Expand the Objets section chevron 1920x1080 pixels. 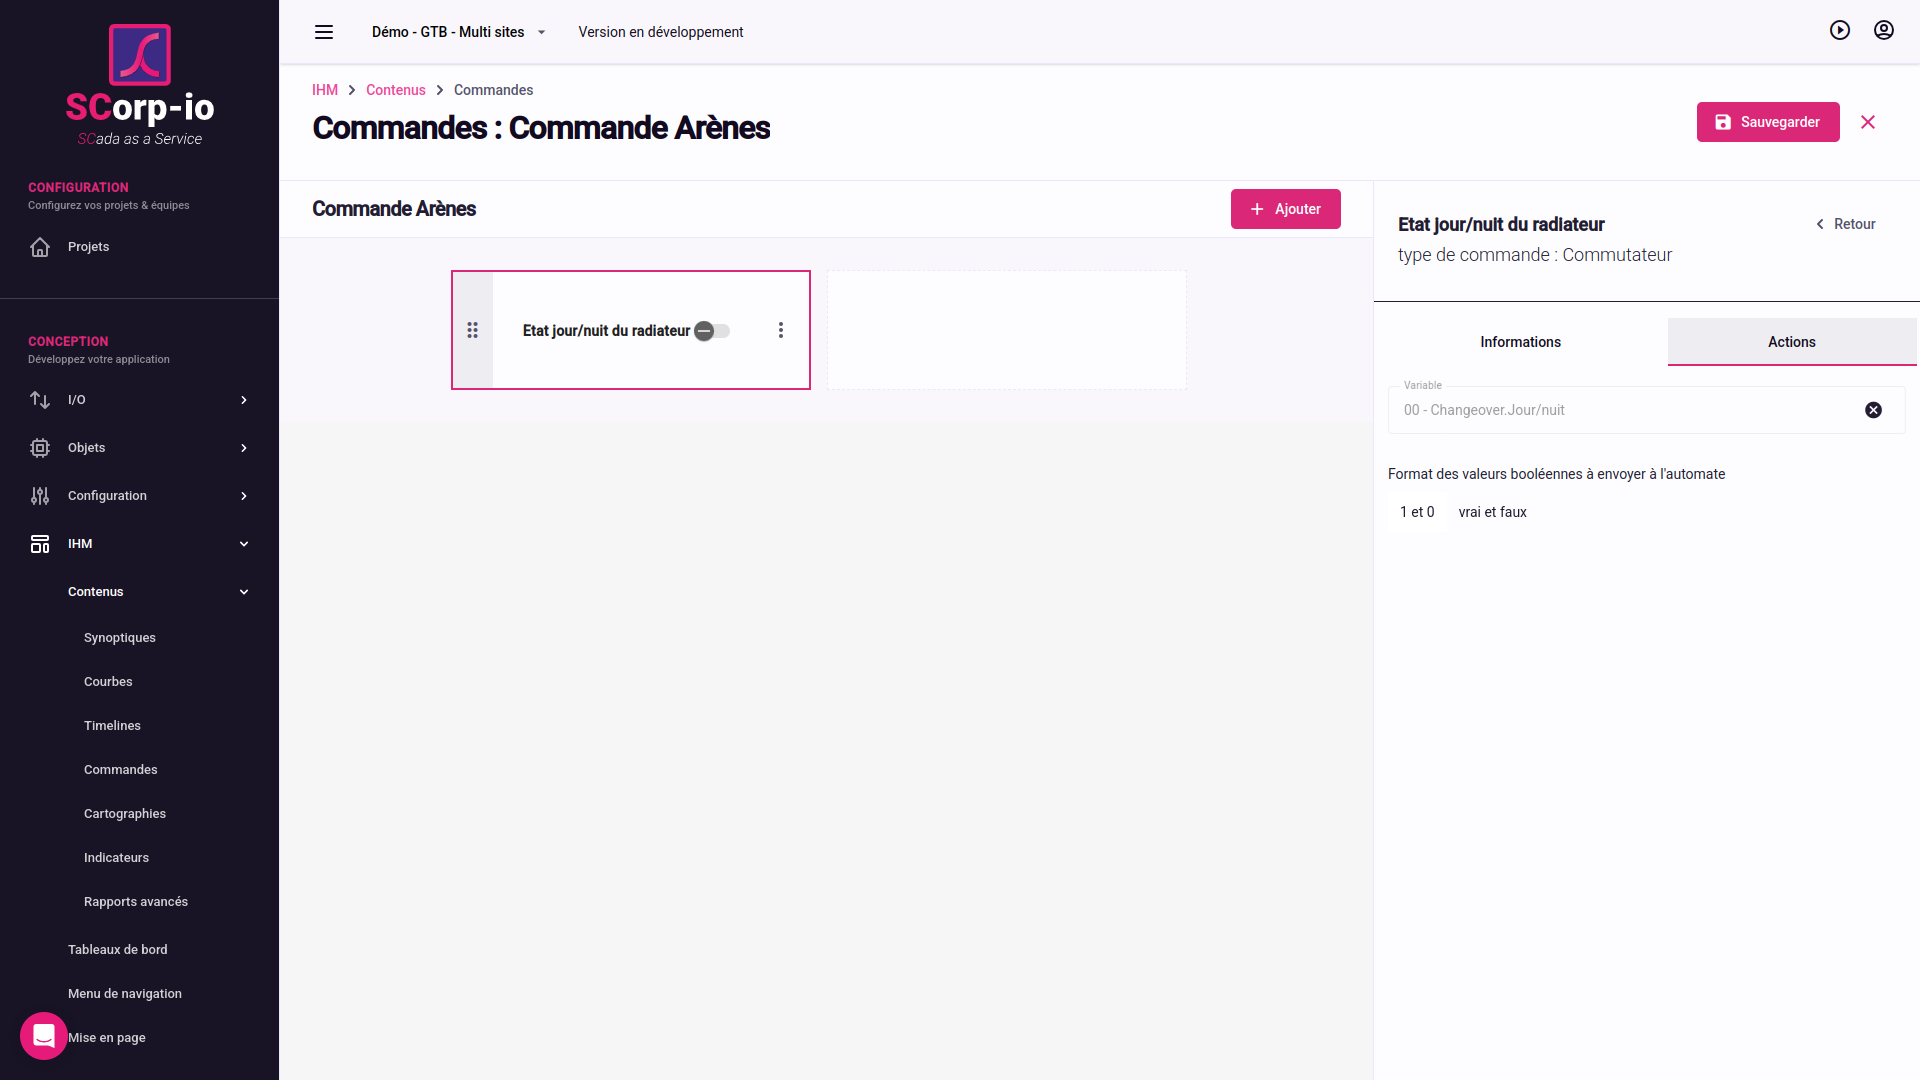pyautogui.click(x=244, y=448)
